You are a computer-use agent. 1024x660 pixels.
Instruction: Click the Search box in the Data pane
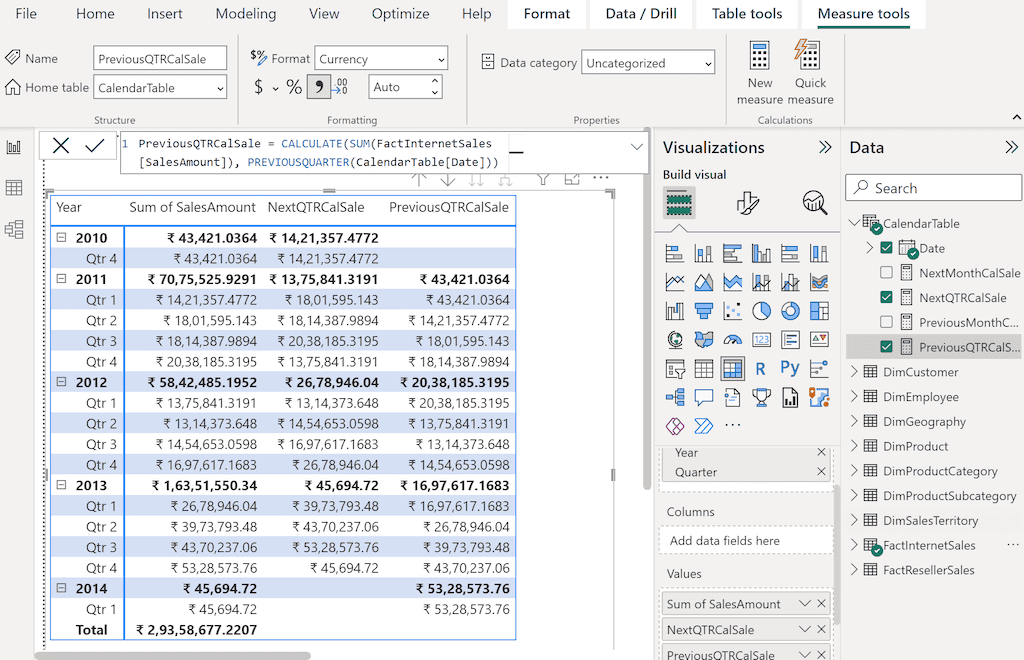pyautogui.click(x=932, y=187)
